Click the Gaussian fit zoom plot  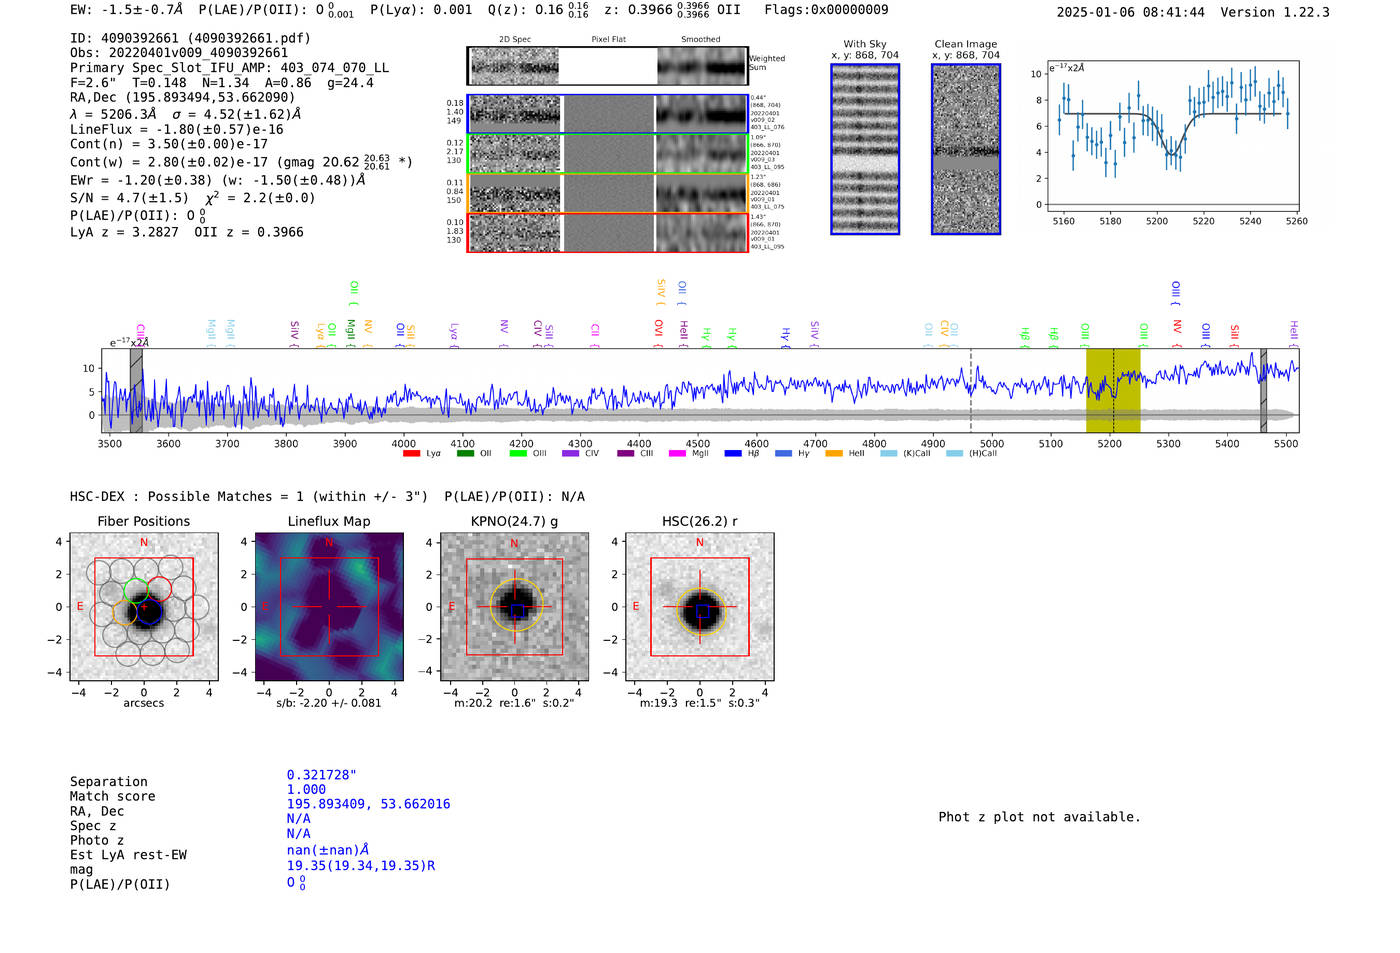click(1172, 135)
